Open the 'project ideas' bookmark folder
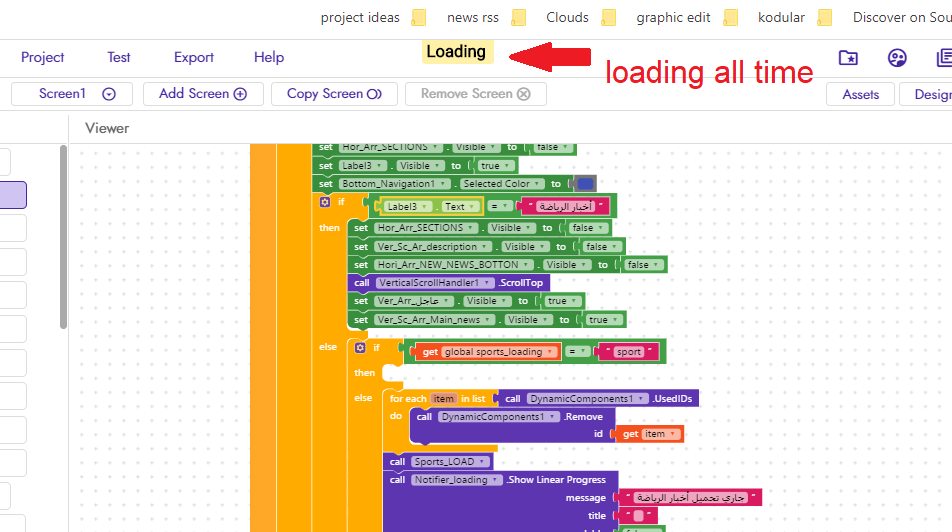952x532 pixels. point(373,18)
